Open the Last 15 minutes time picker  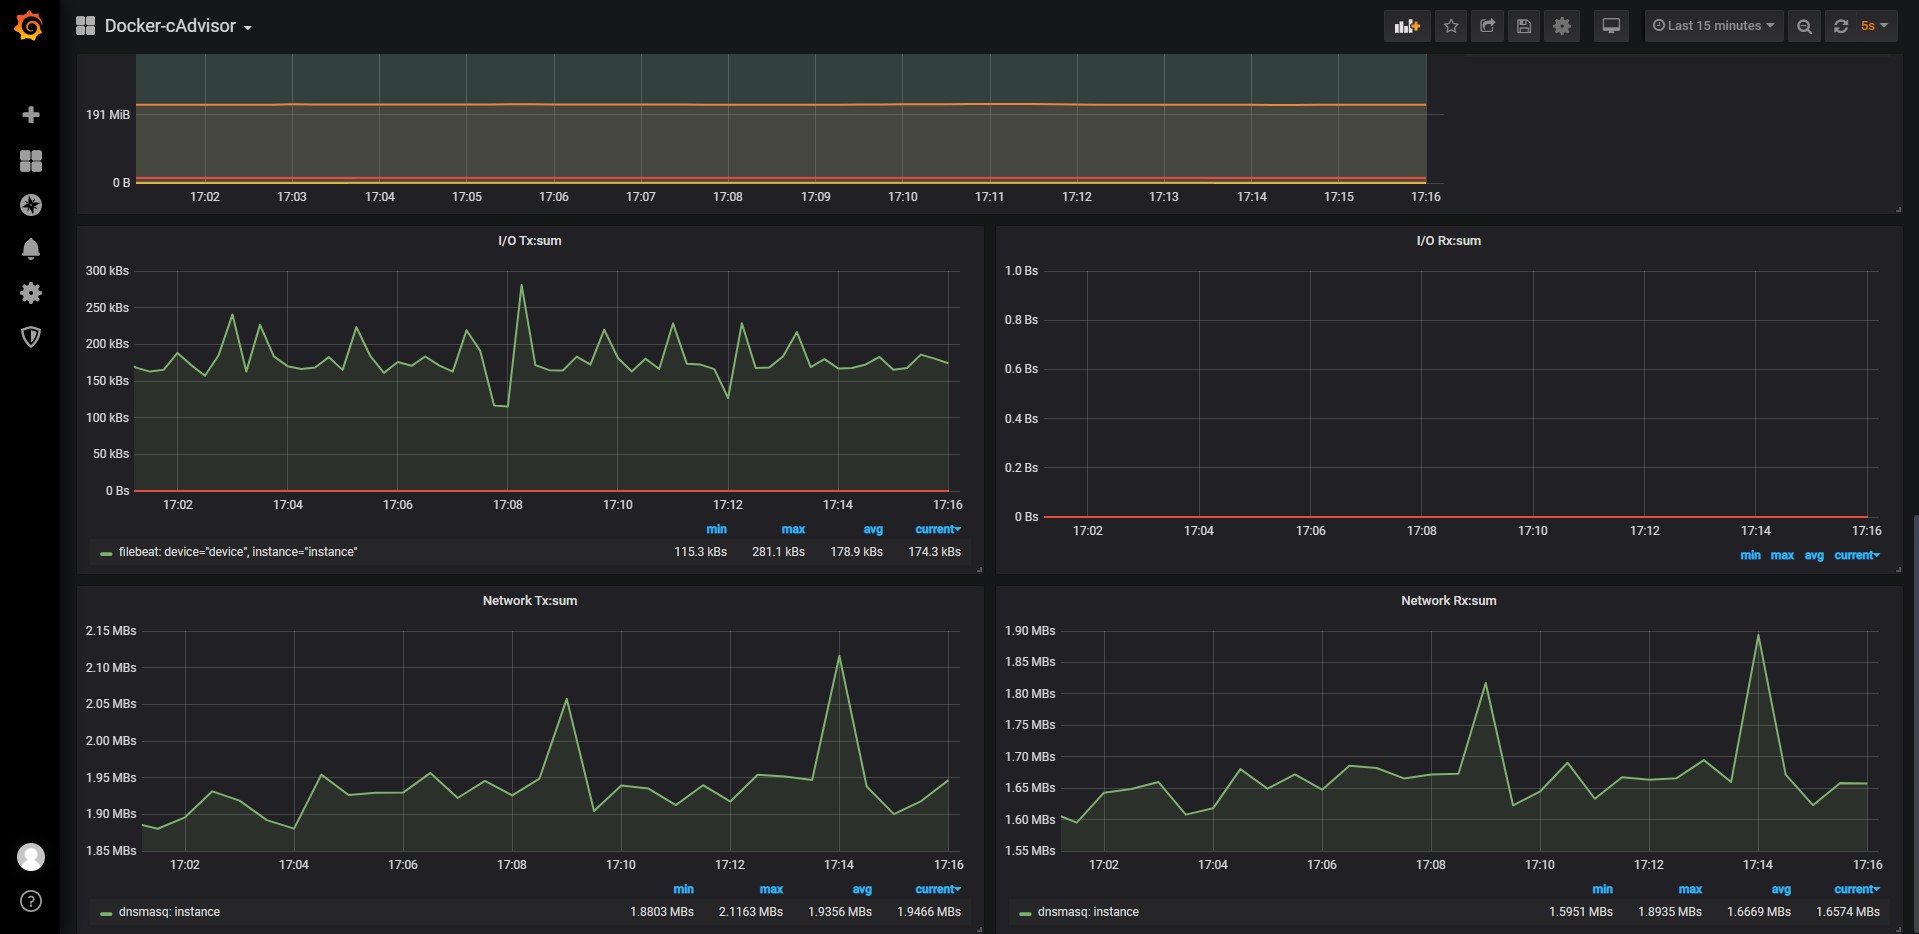(1713, 26)
